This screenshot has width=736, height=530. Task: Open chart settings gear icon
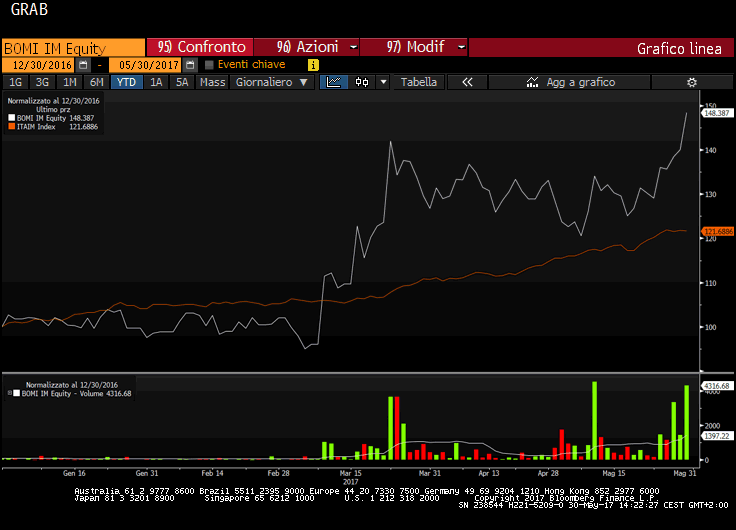point(690,82)
